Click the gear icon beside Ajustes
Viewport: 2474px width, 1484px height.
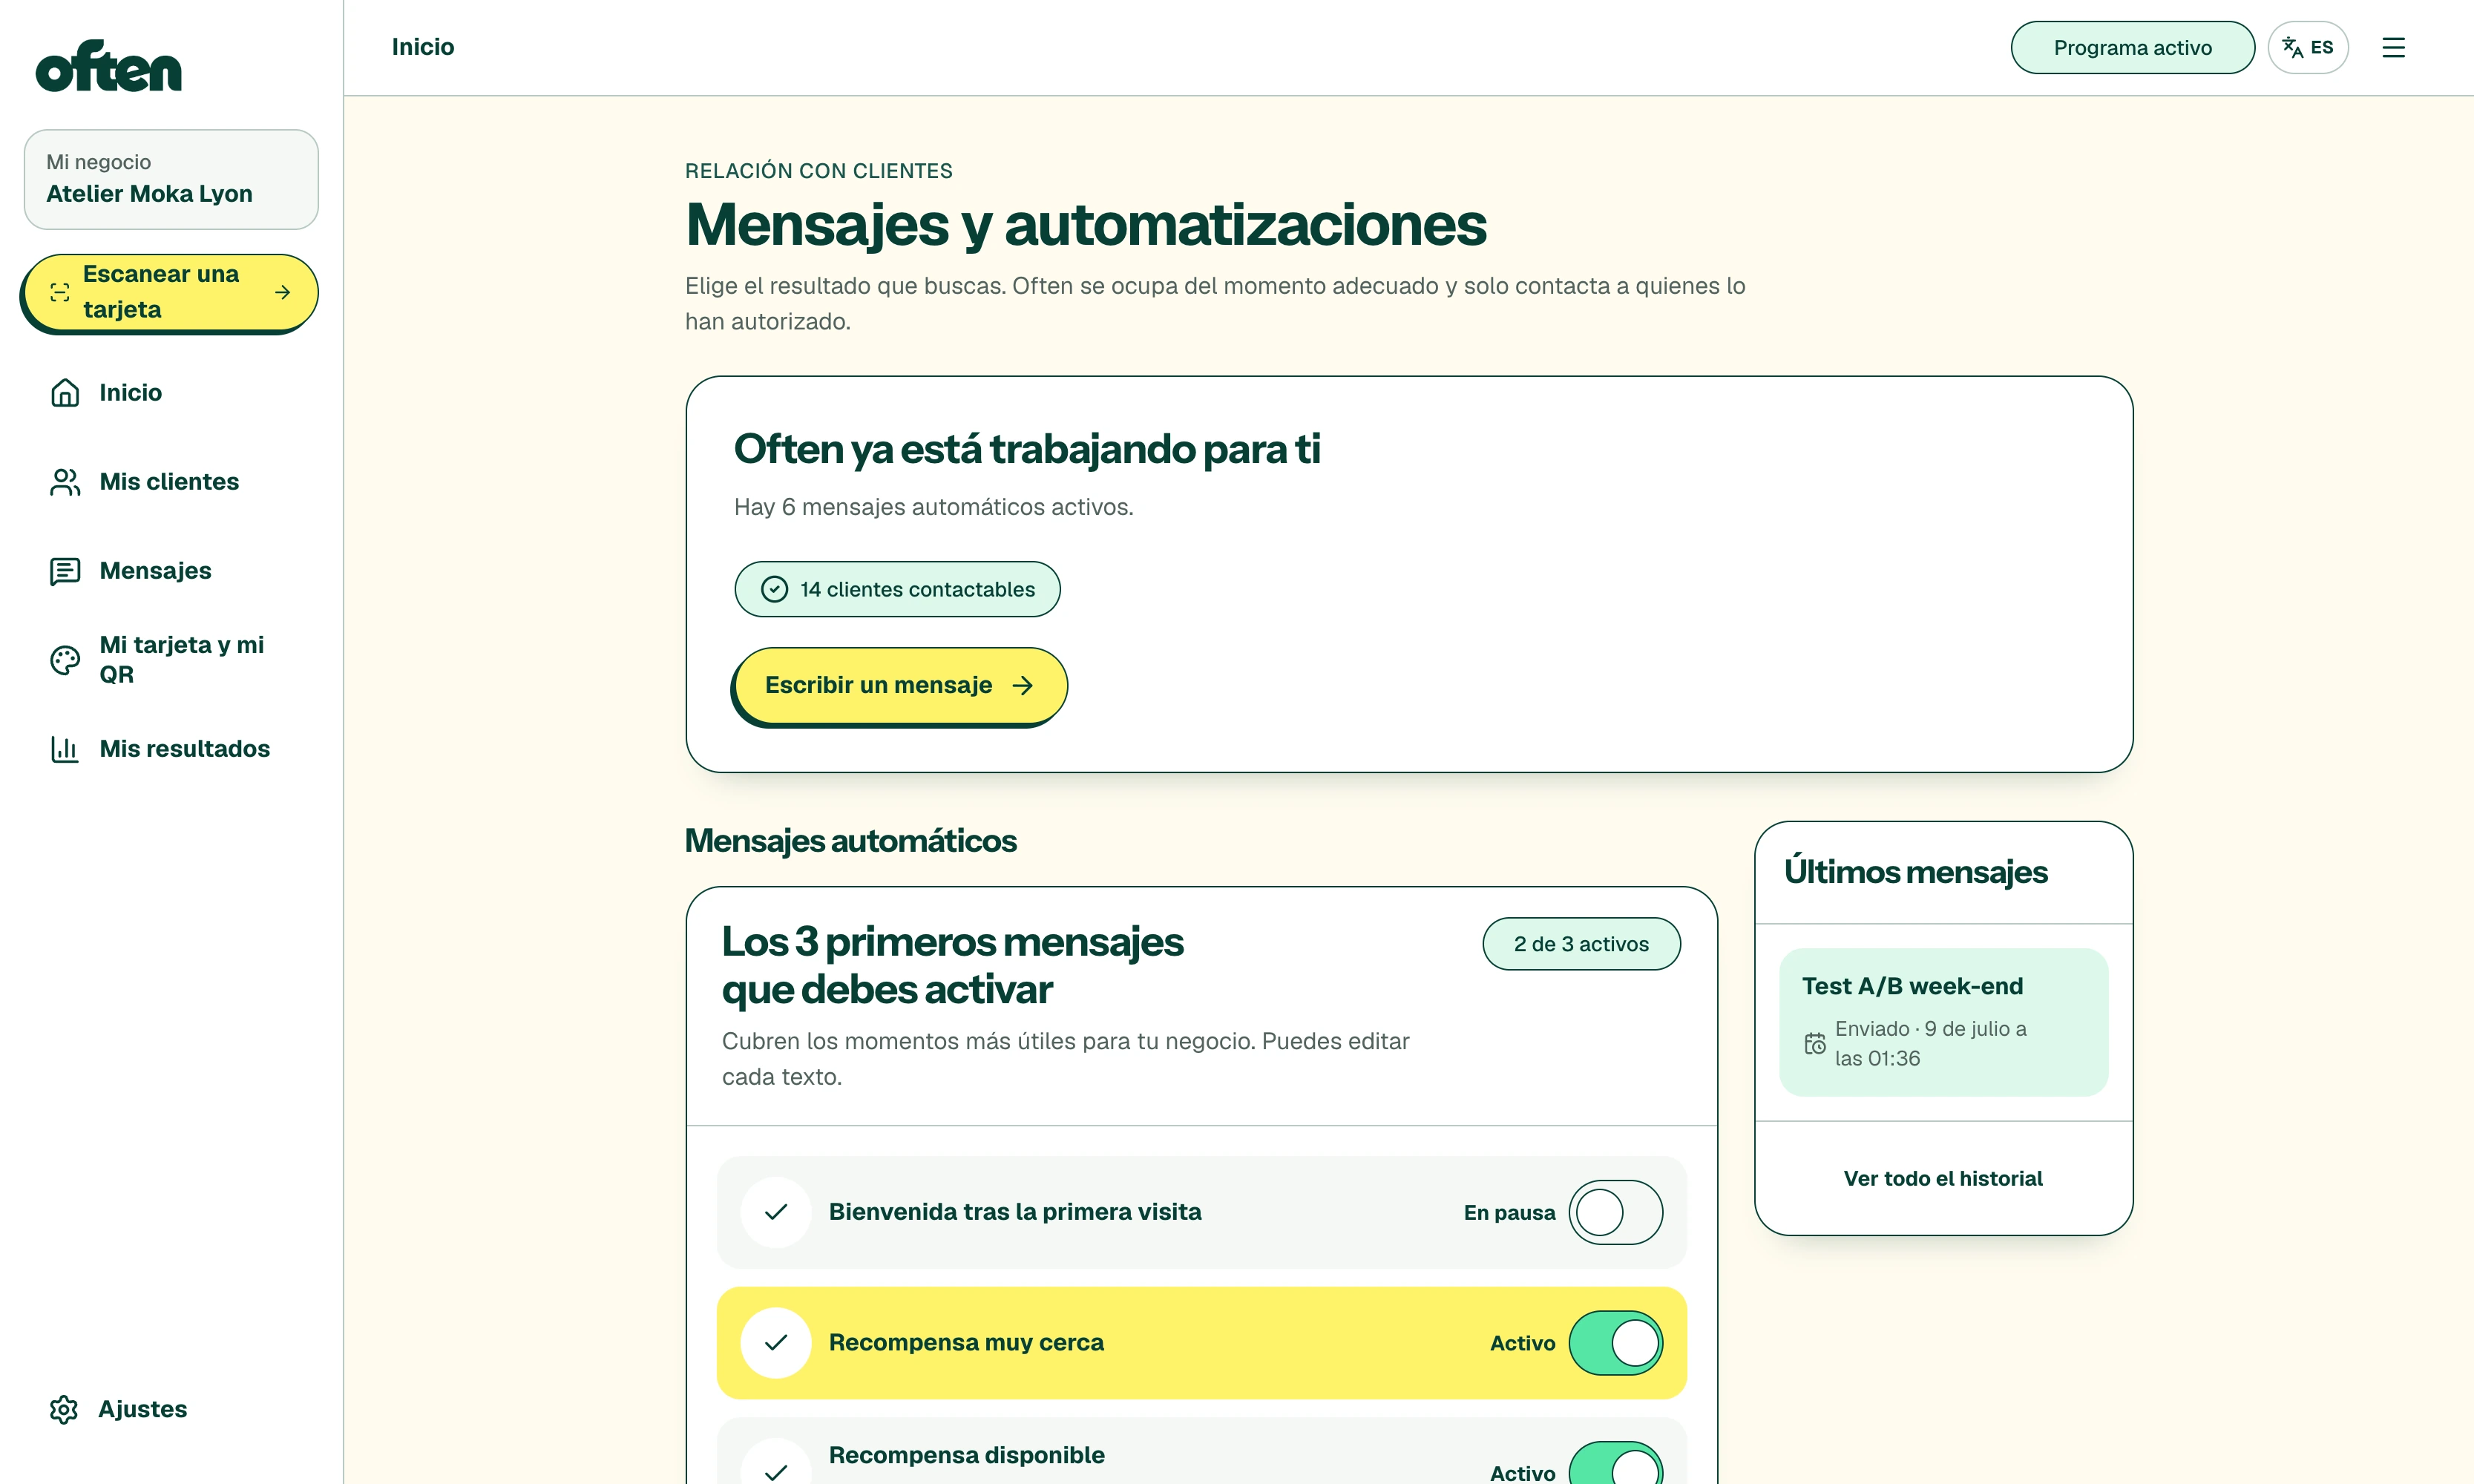pos(64,1409)
